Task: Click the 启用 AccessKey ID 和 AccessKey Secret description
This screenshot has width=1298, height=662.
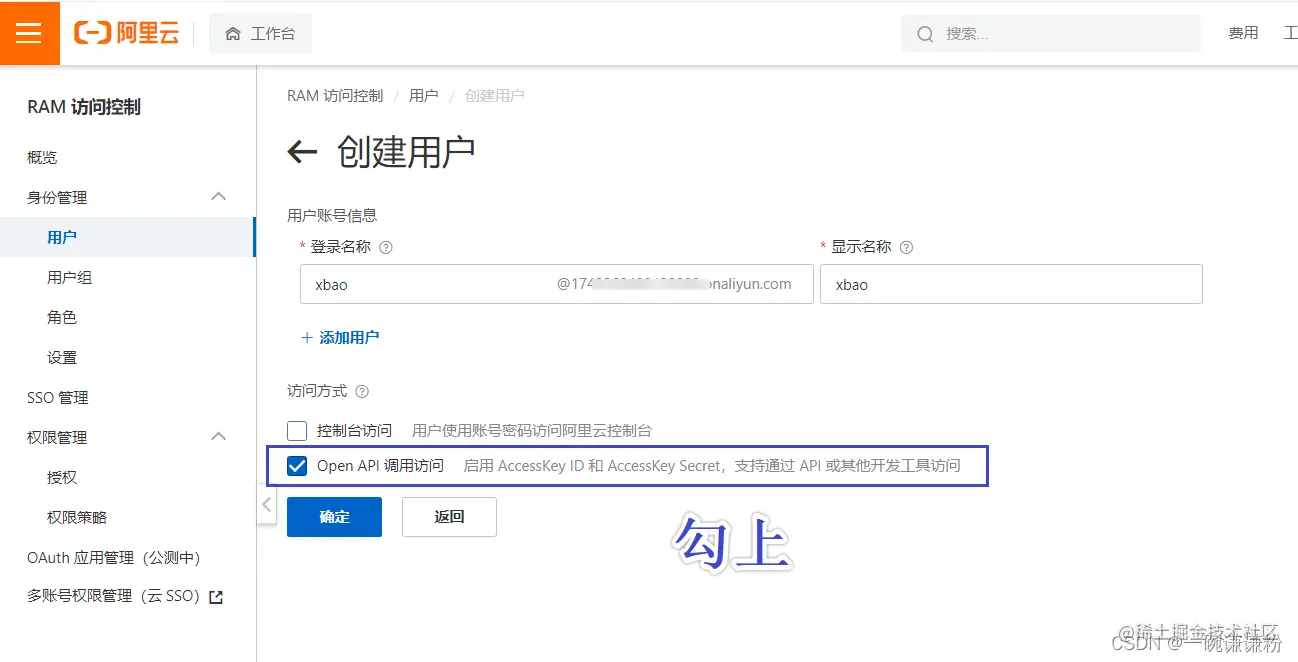Action: pyautogui.click(x=711, y=466)
